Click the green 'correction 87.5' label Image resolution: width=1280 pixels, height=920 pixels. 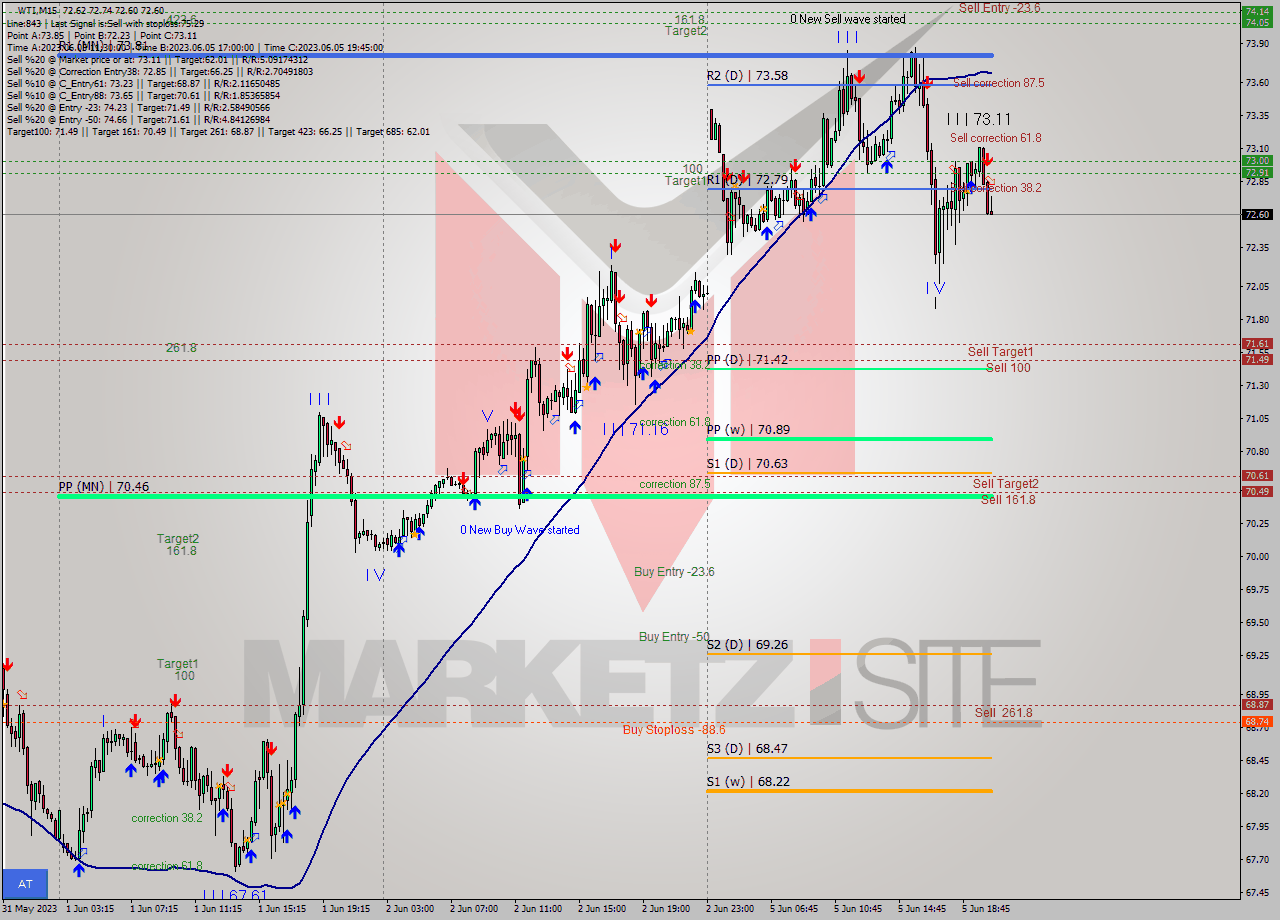tap(675, 484)
